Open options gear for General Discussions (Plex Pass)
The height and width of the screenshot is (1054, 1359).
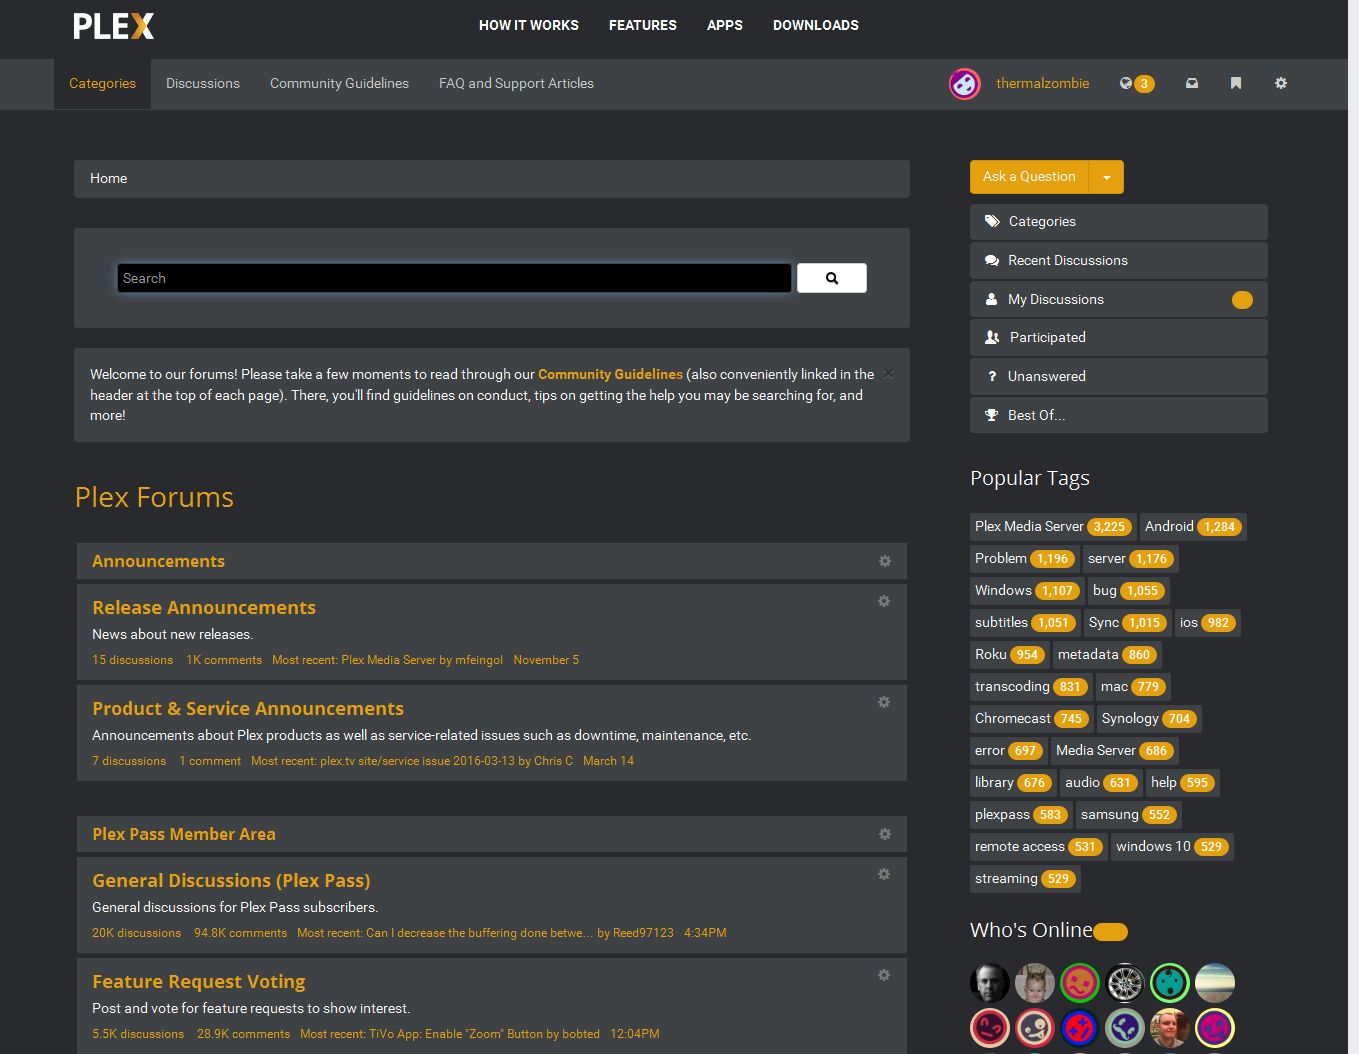pyautogui.click(x=884, y=874)
